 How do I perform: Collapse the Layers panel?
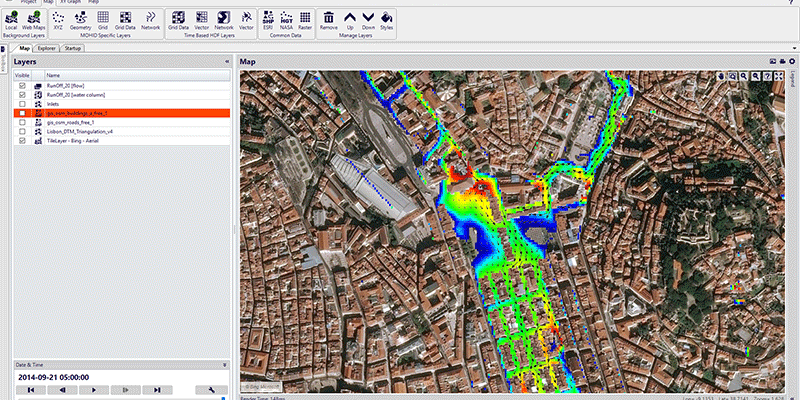click(228, 62)
